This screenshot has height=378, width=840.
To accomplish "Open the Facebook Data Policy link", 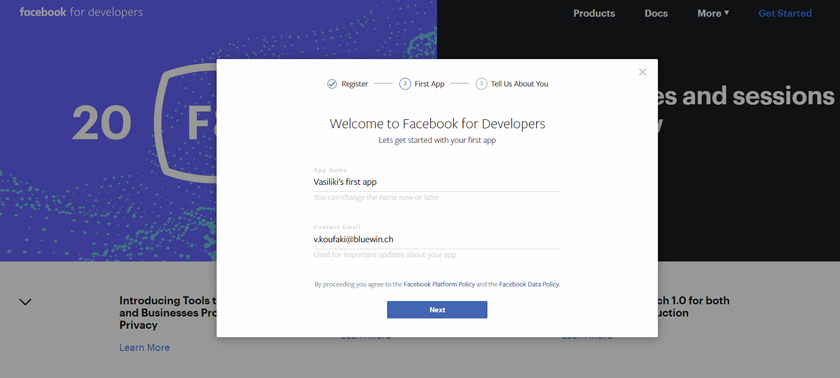I will 529,284.
